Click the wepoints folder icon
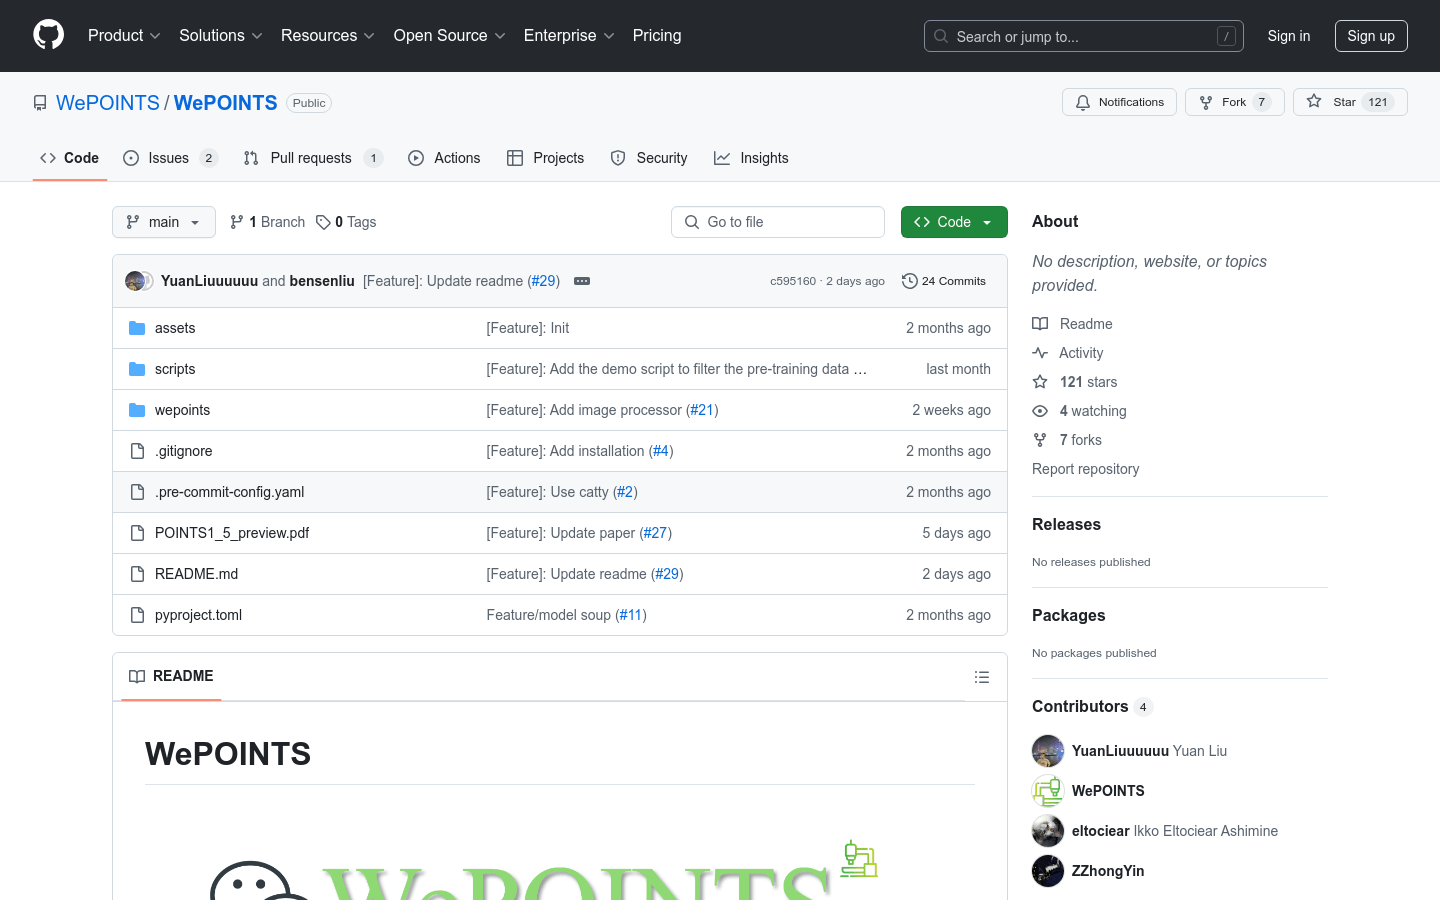The image size is (1440, 900). 137,410
